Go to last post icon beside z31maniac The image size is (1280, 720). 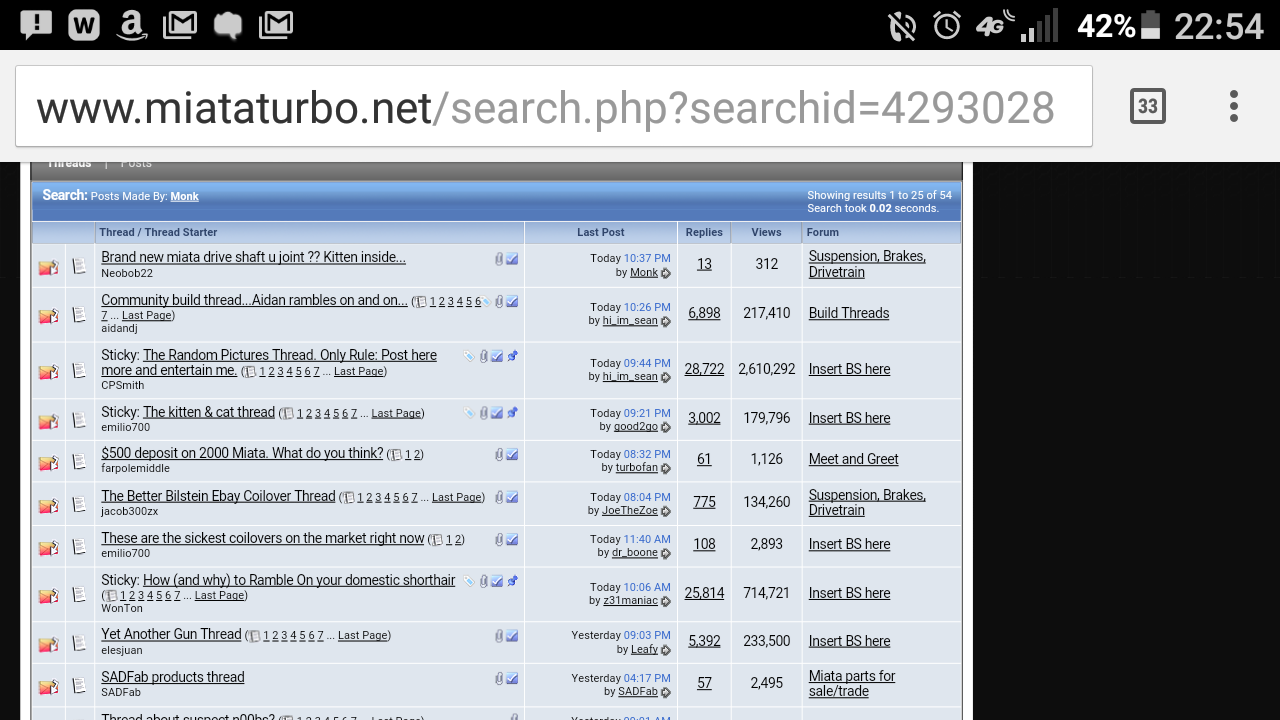tap(666, 601)
